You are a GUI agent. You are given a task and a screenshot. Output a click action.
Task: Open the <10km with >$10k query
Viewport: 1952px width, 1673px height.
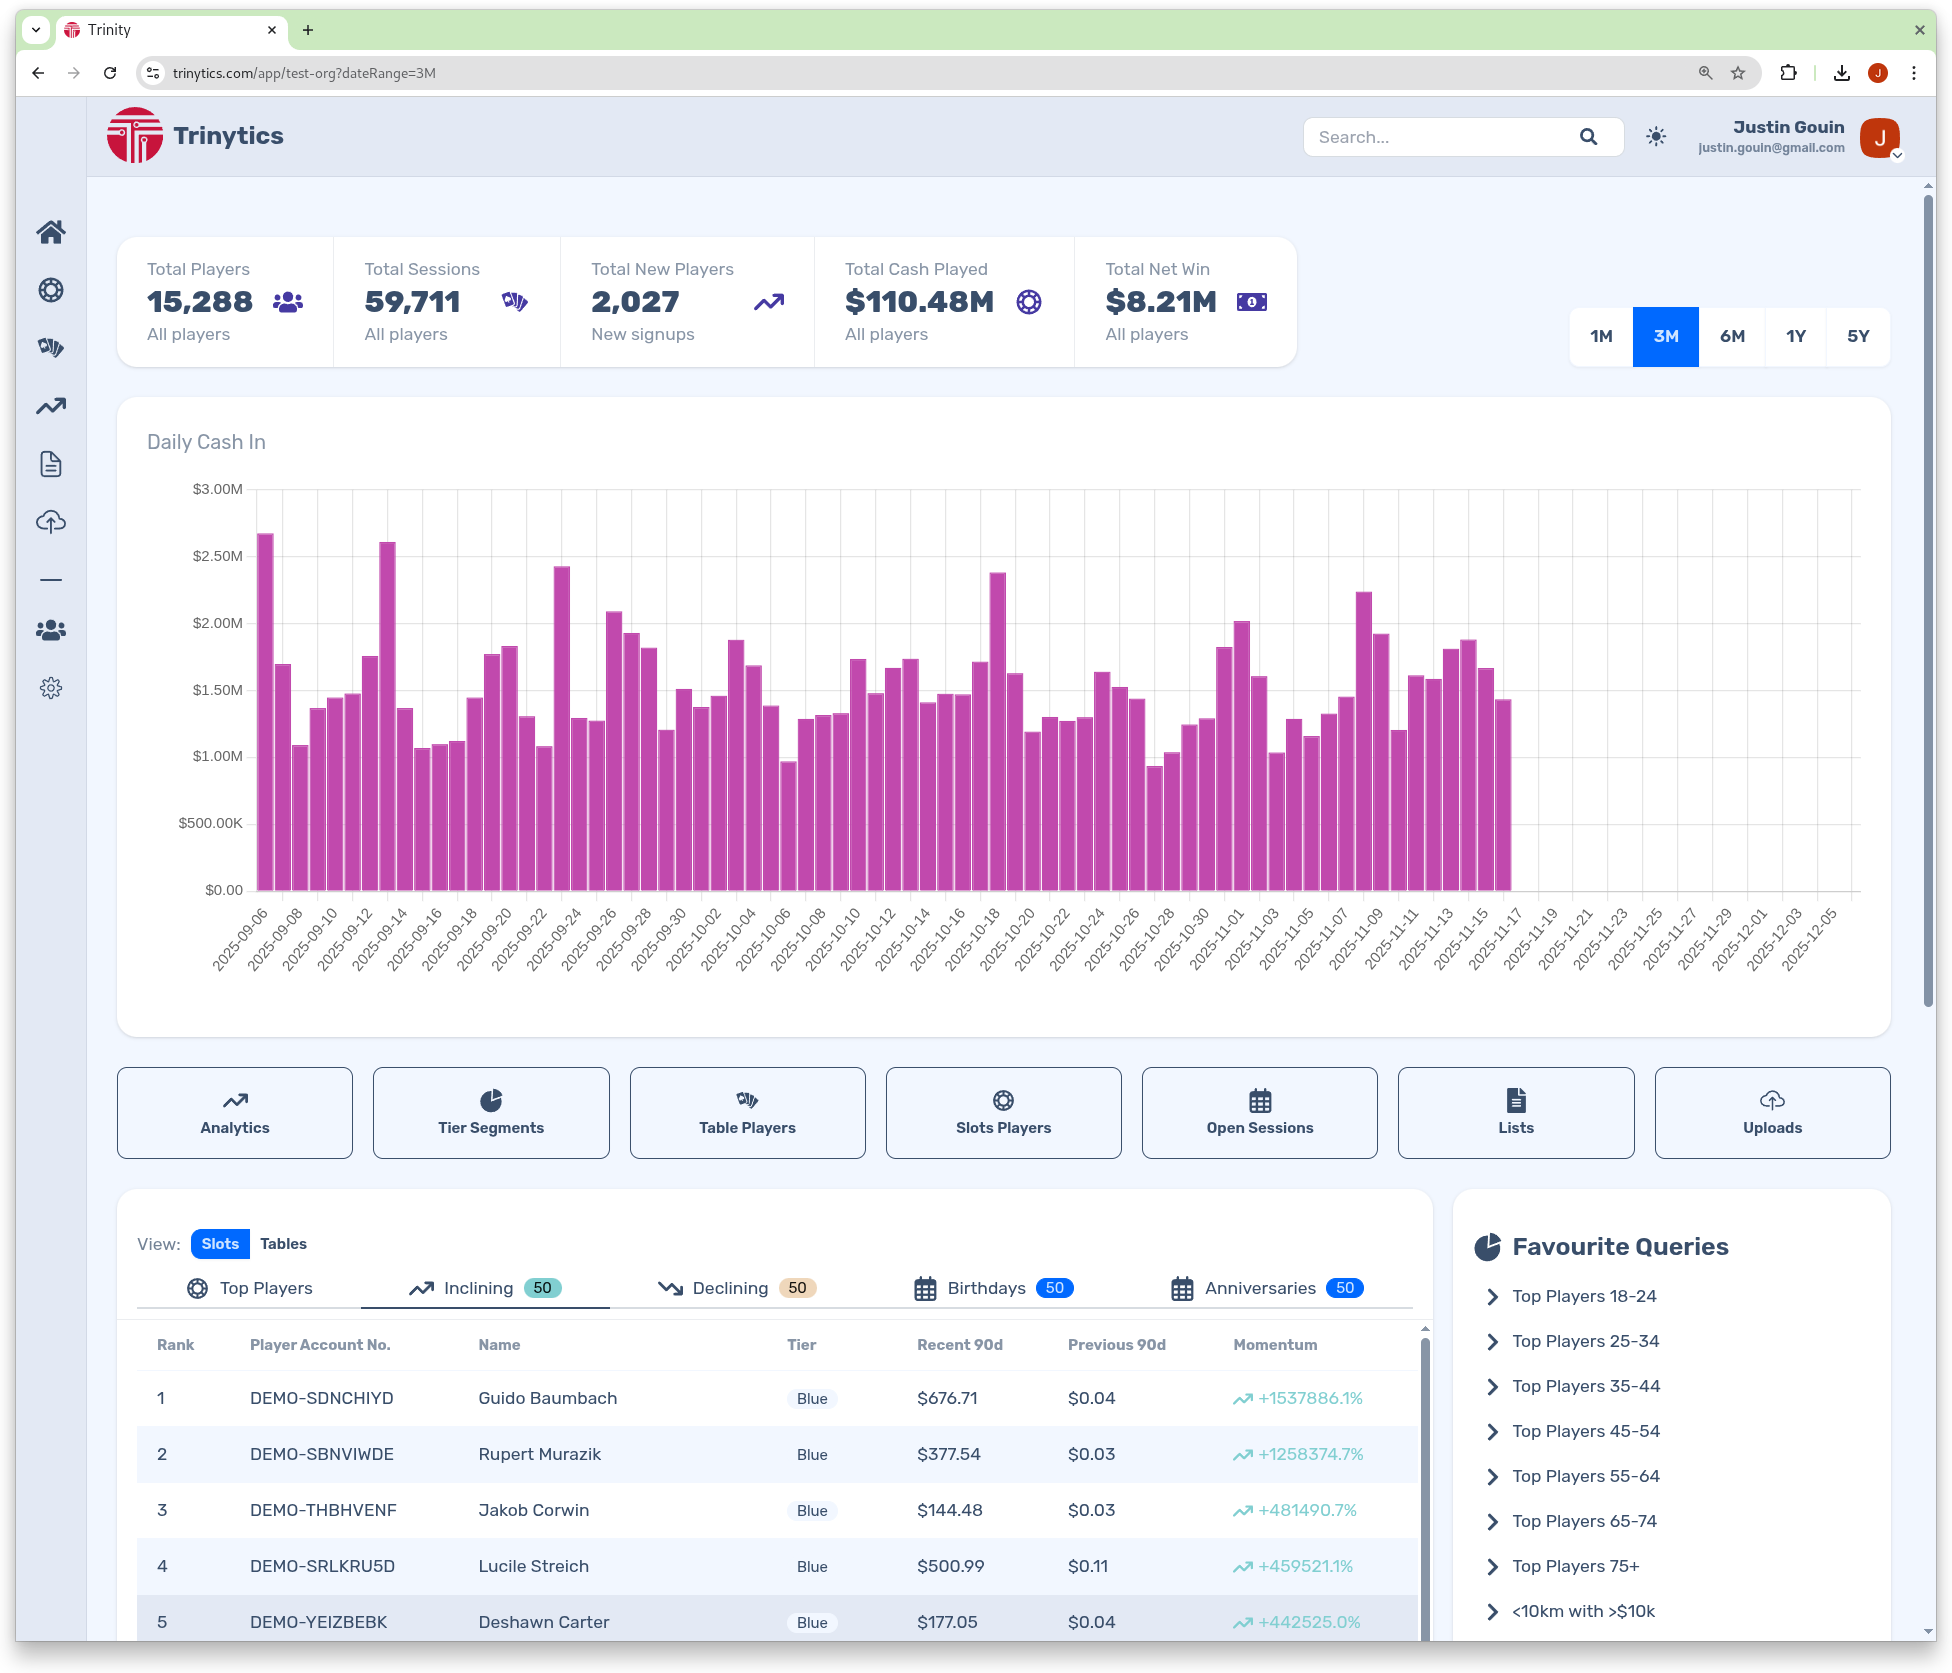pyautogui.click(x=1583, y=1611)
